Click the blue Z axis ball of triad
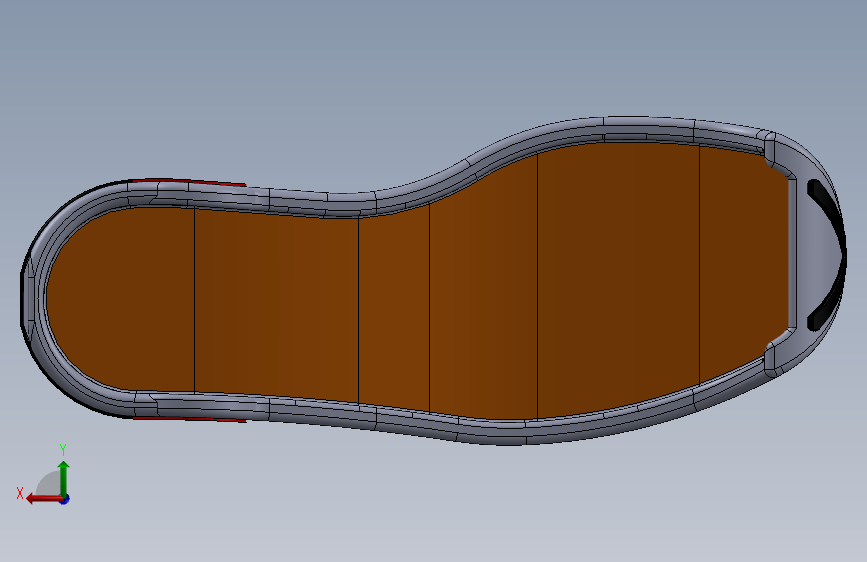Viewport: 867px width, 562px height. (65, 499)
